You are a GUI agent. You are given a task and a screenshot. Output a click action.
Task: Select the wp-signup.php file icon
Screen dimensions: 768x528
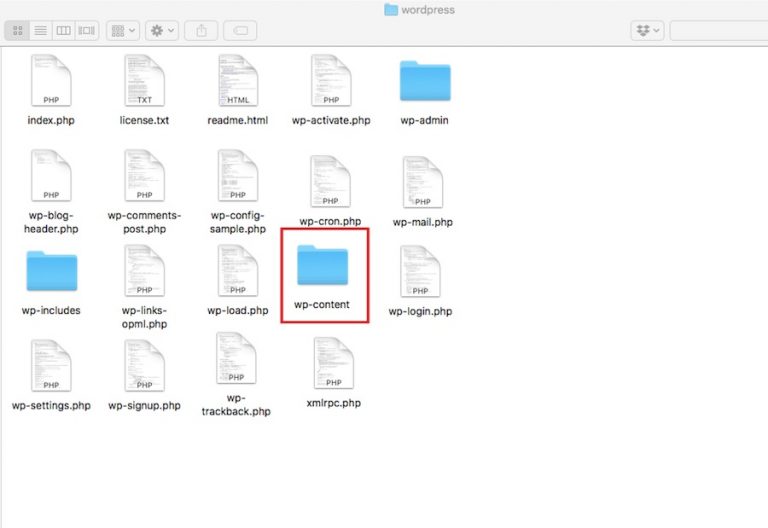[144, 365]
